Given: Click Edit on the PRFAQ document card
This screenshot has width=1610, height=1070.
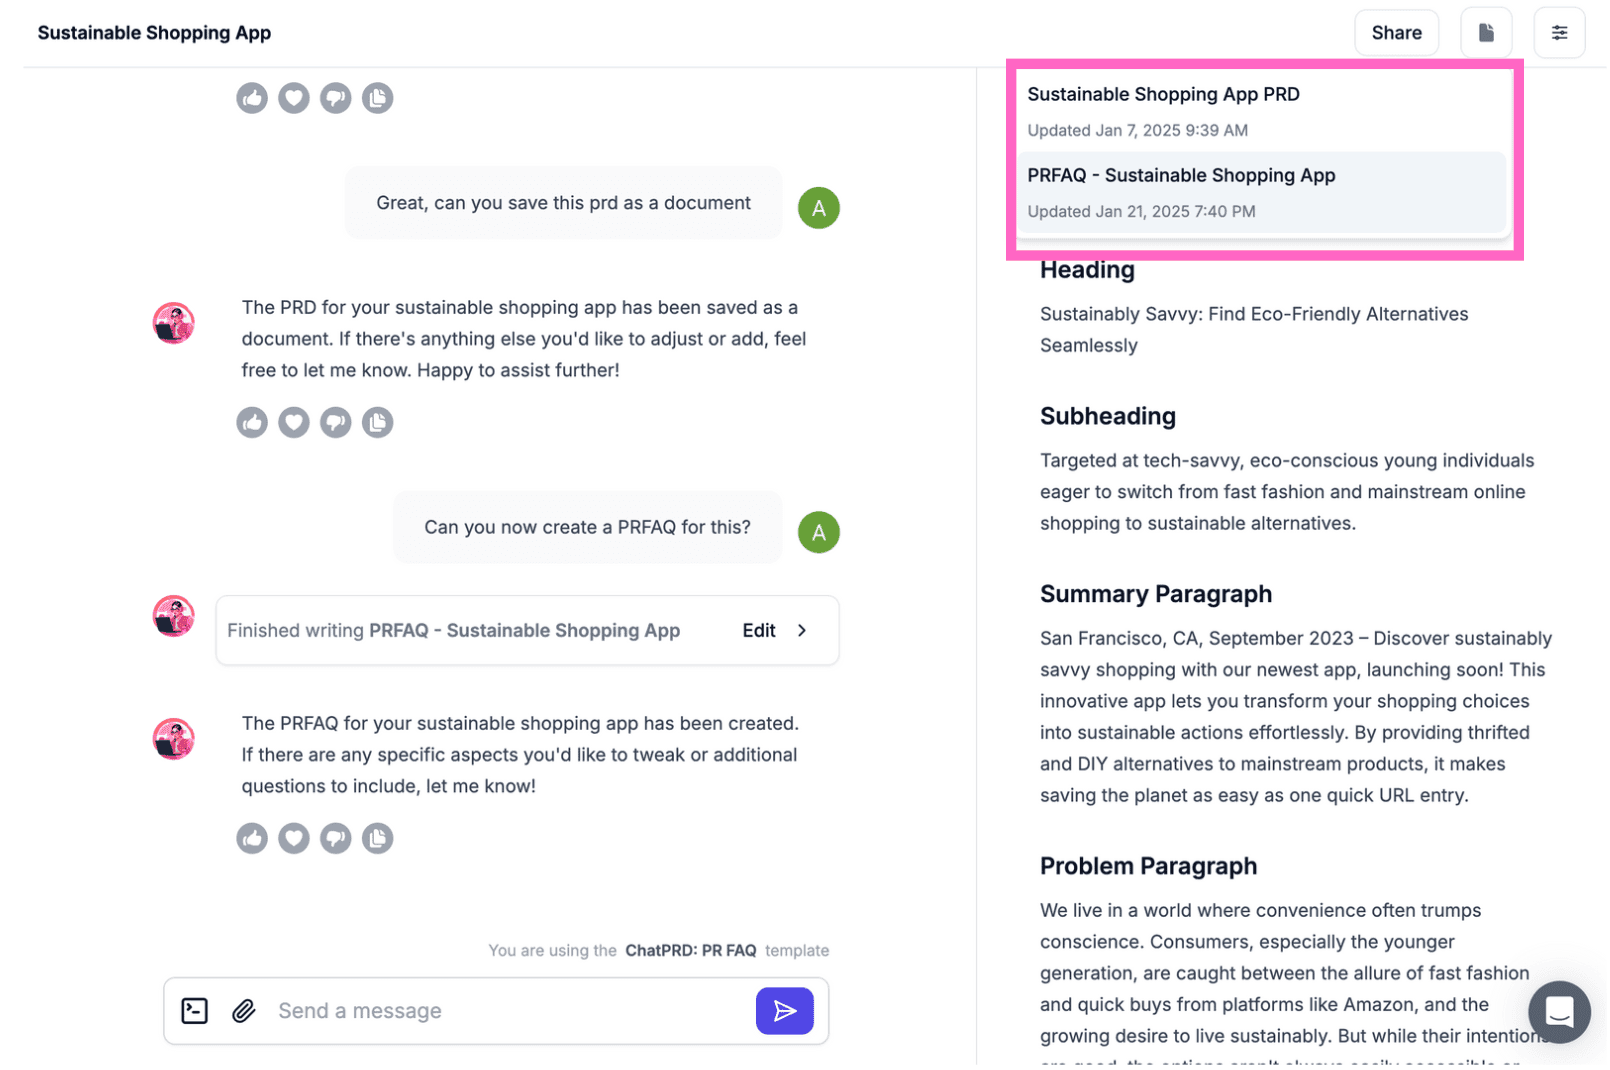Looking at the screenshot, I should tap(759, 631).
